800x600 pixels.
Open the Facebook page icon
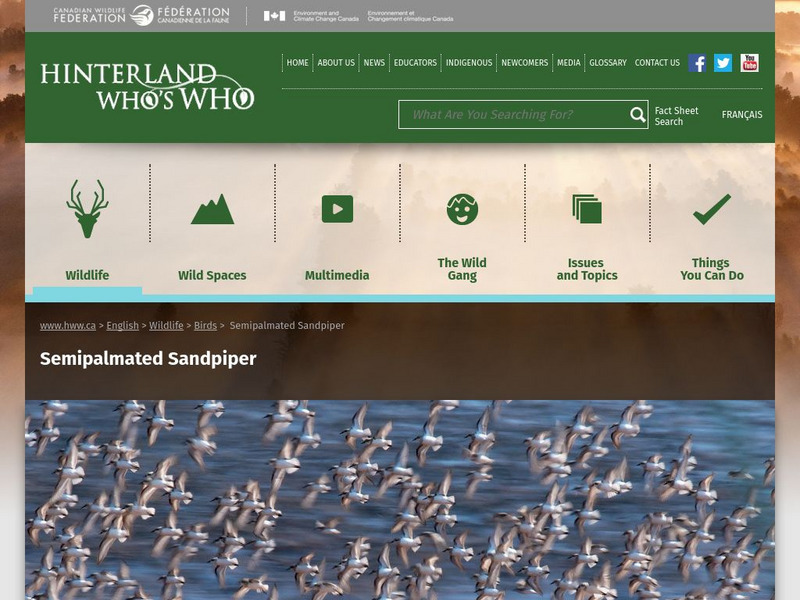697,63
